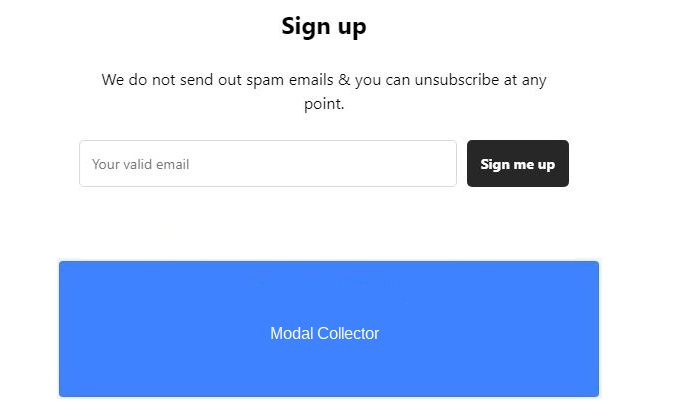
Task: Click the word "point." in the paragraph
Action: point(324,104)
